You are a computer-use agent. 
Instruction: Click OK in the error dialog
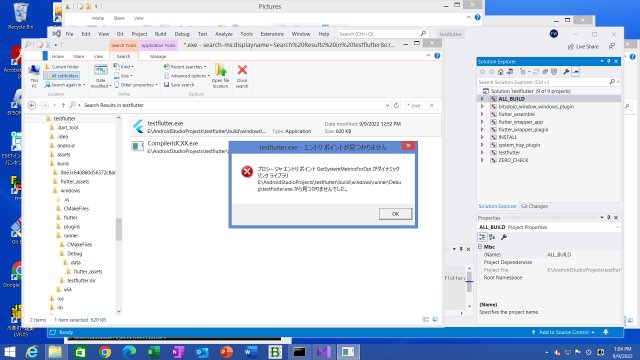coord(395,214)
